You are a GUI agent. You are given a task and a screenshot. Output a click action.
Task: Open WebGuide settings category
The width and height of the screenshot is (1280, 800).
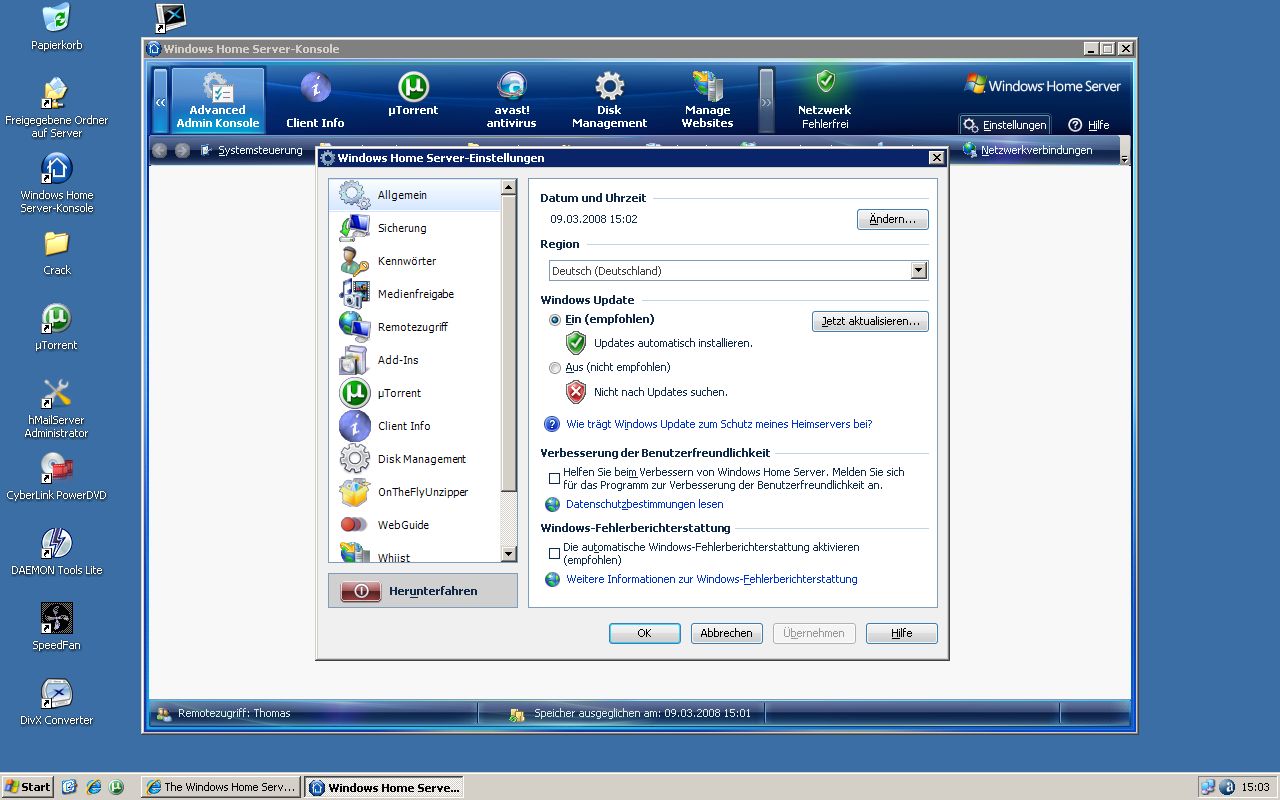(414, 525)
